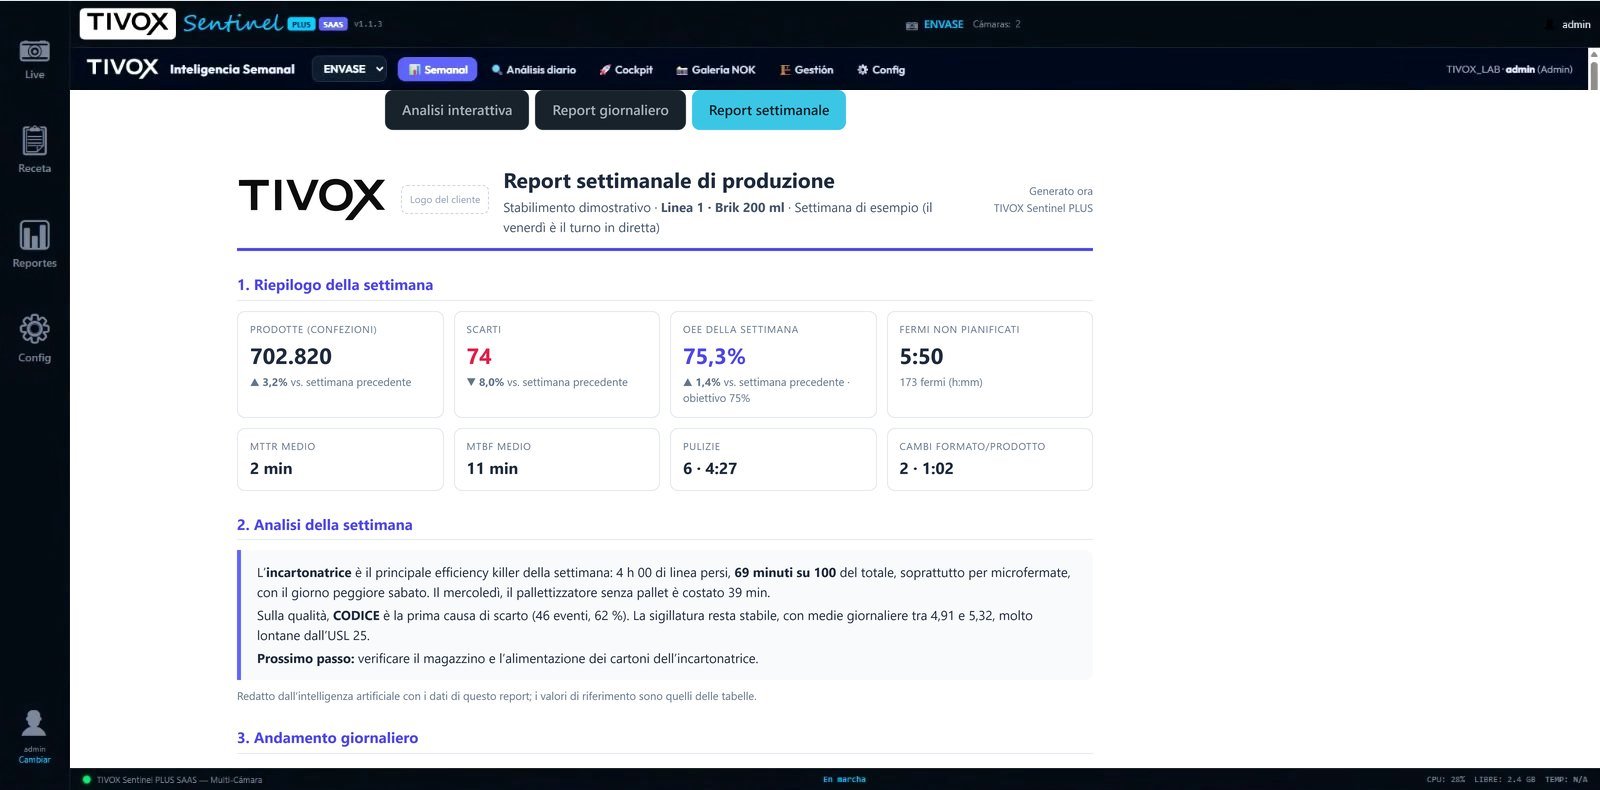Click the Prossimo passo text line
Screen dimensions: 1600x790
(508, 659)
